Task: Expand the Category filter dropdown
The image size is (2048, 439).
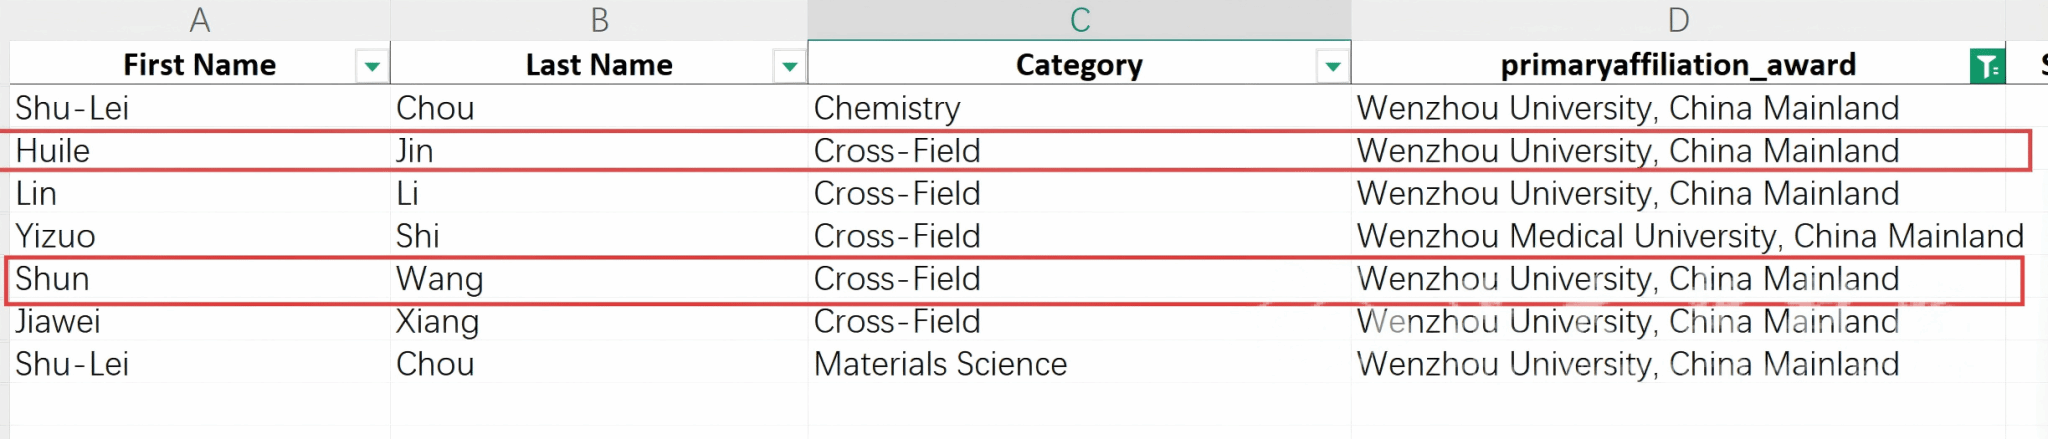Action: tap(1332, 67)
